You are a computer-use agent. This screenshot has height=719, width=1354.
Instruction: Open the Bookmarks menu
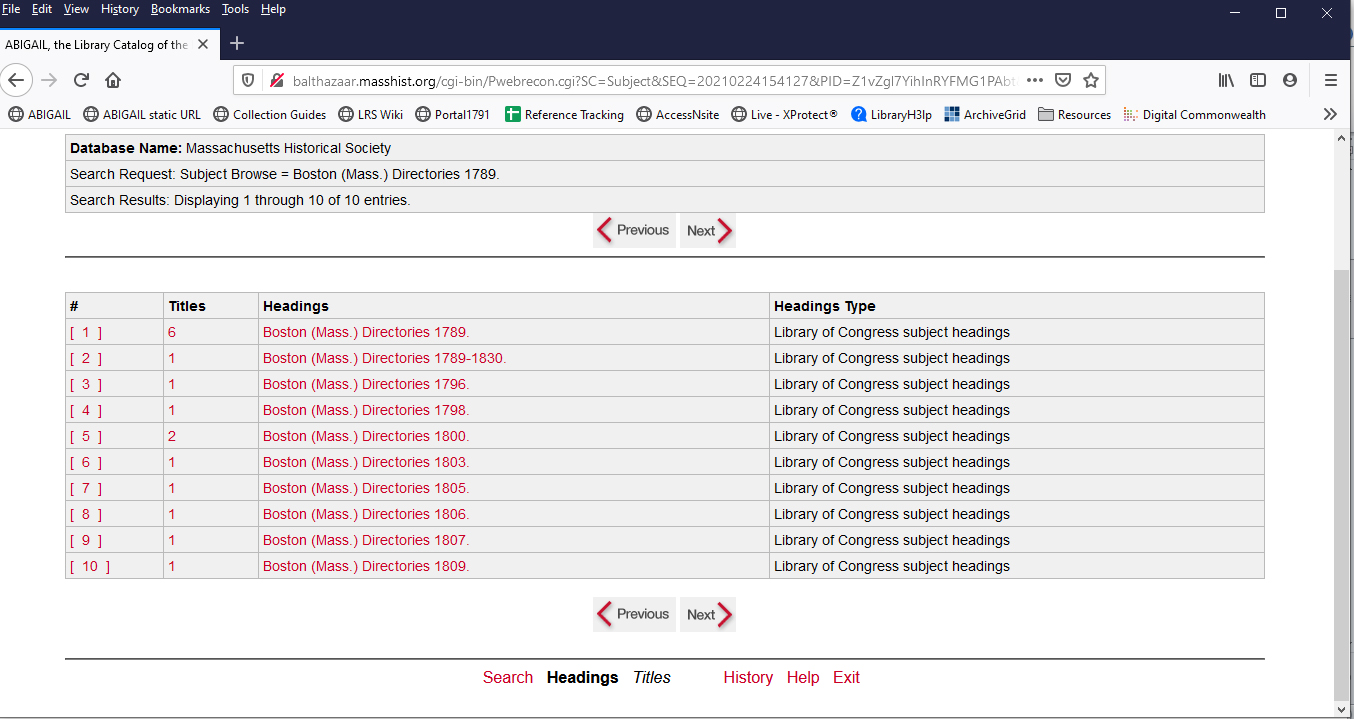click(180, 9)
